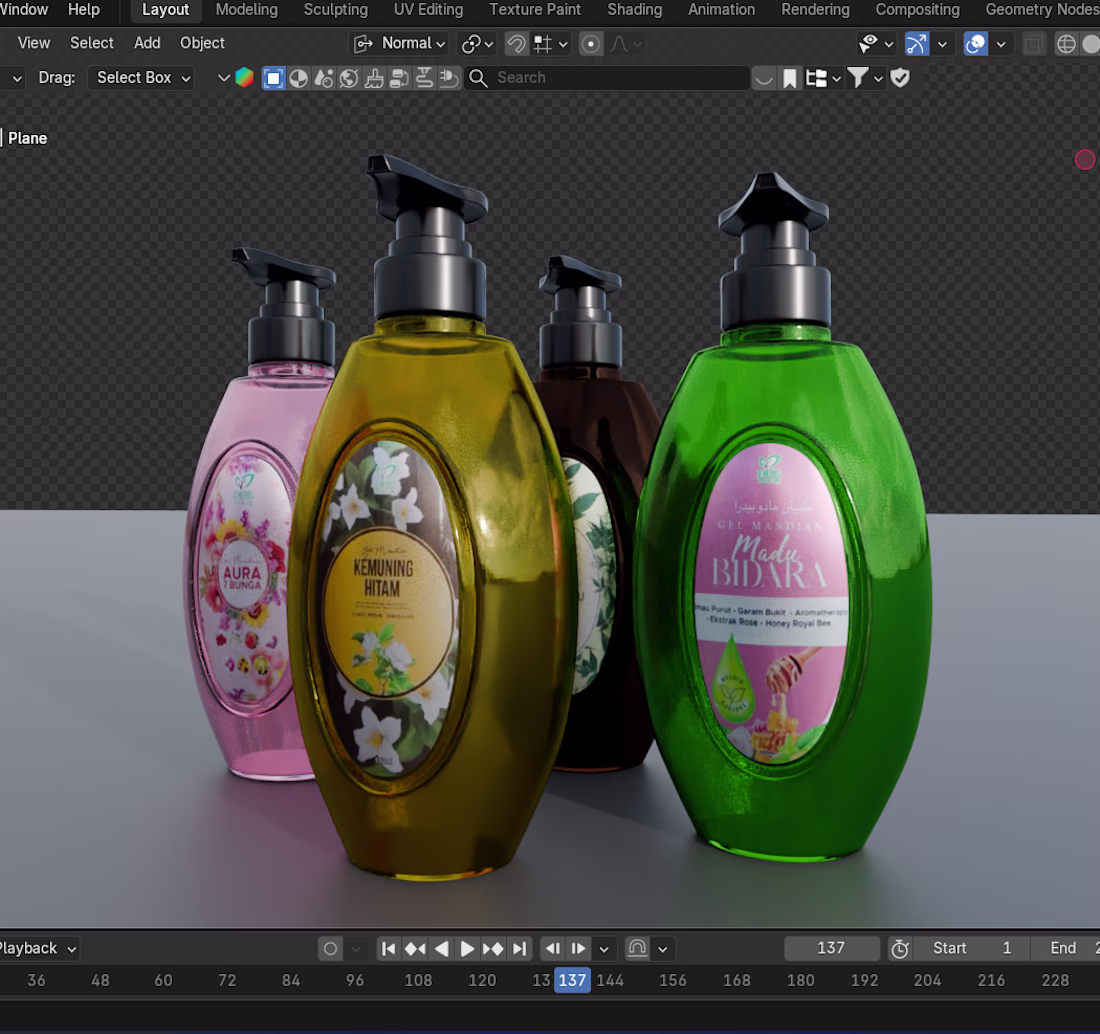
Task: Open the Window menu
Action: point(24,10)
